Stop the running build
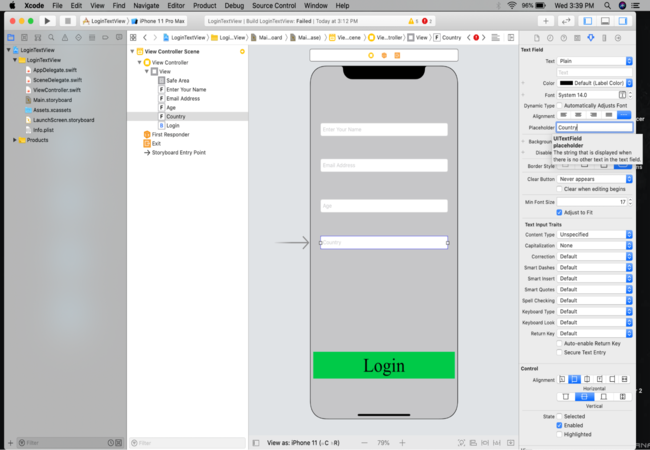 (68, 21)
